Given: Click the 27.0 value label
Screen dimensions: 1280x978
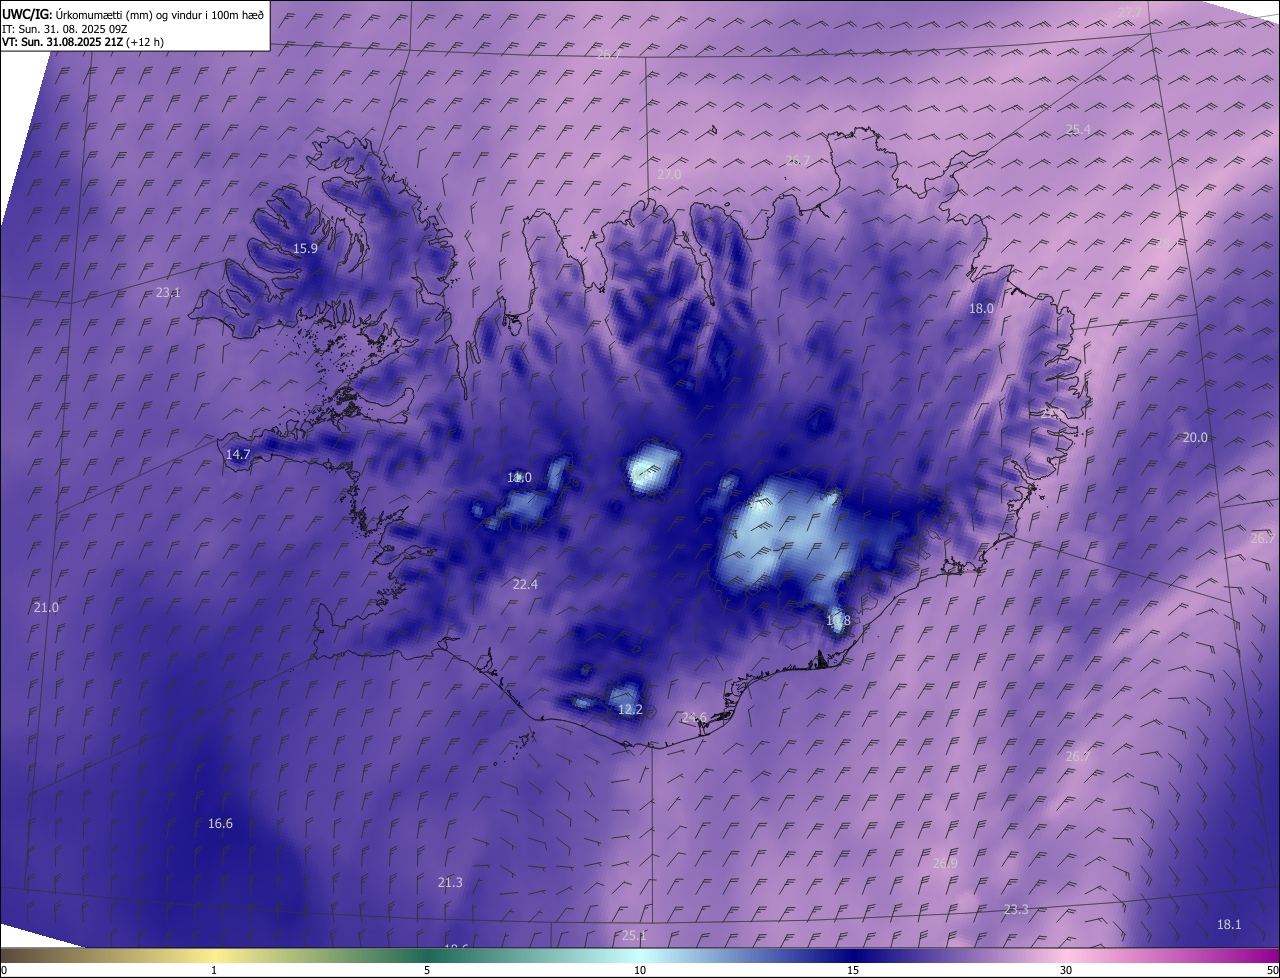Looking at the screenshot, I should pyautogui.click(x=669, y=175).
